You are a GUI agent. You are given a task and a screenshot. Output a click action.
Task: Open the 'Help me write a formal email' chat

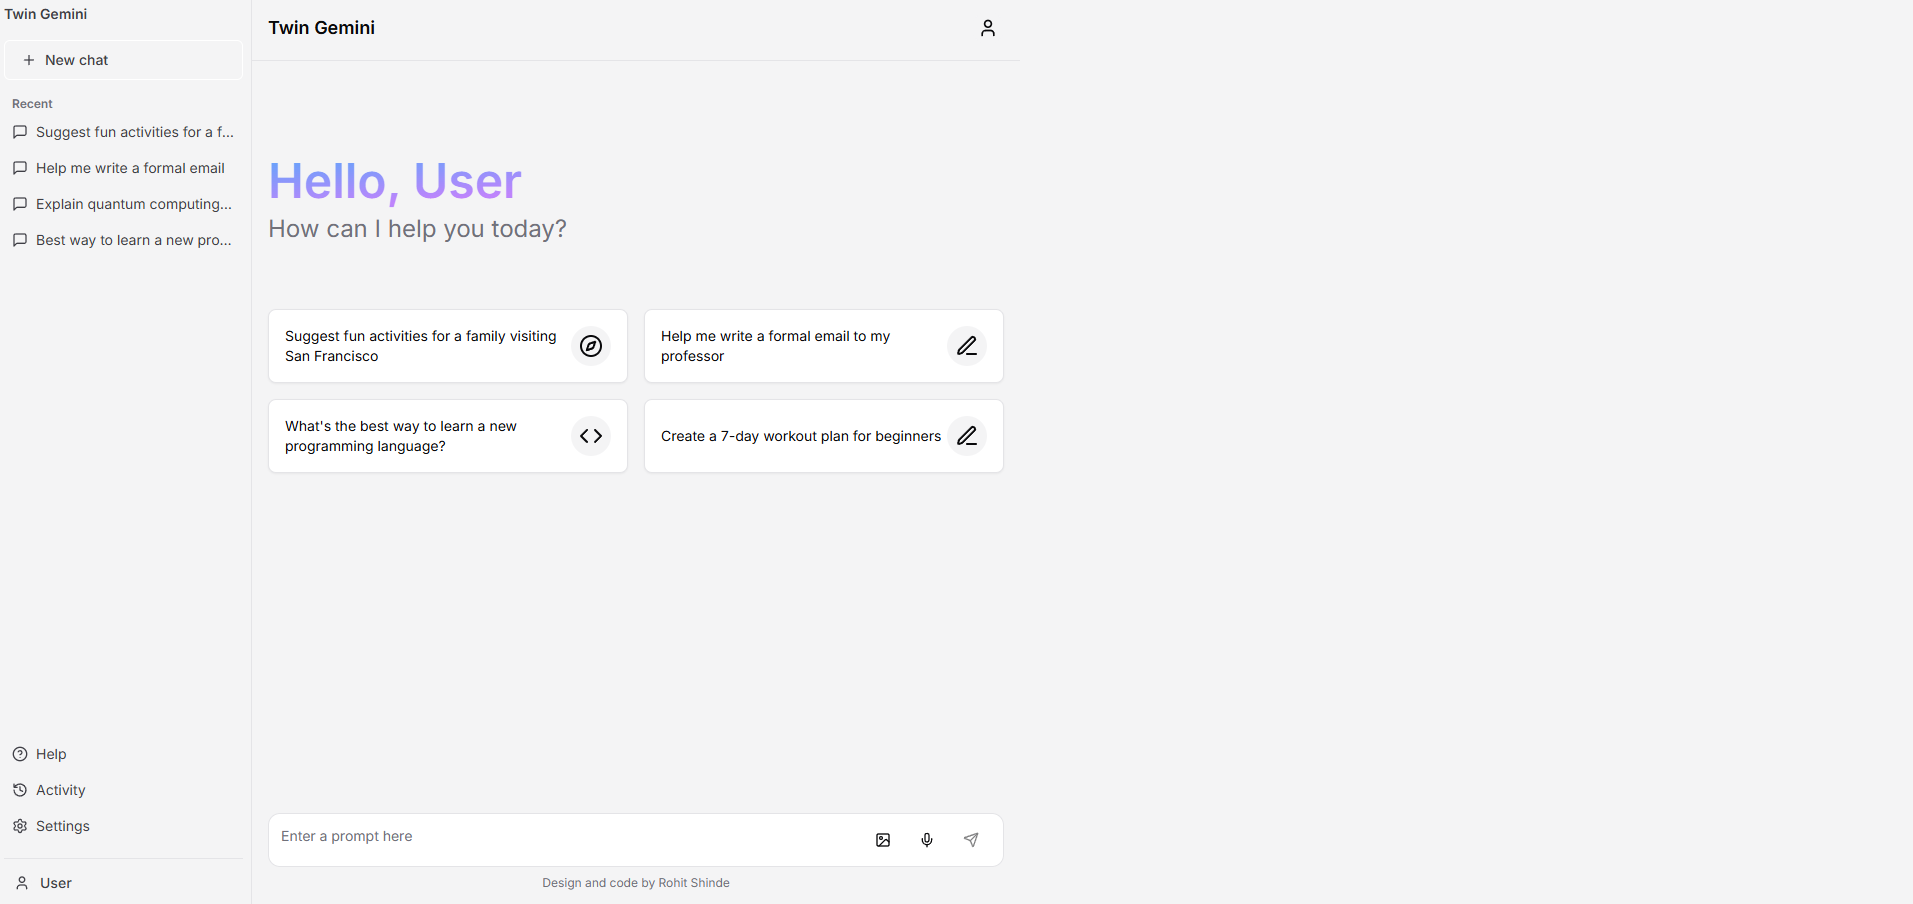(x=129, y=168)
